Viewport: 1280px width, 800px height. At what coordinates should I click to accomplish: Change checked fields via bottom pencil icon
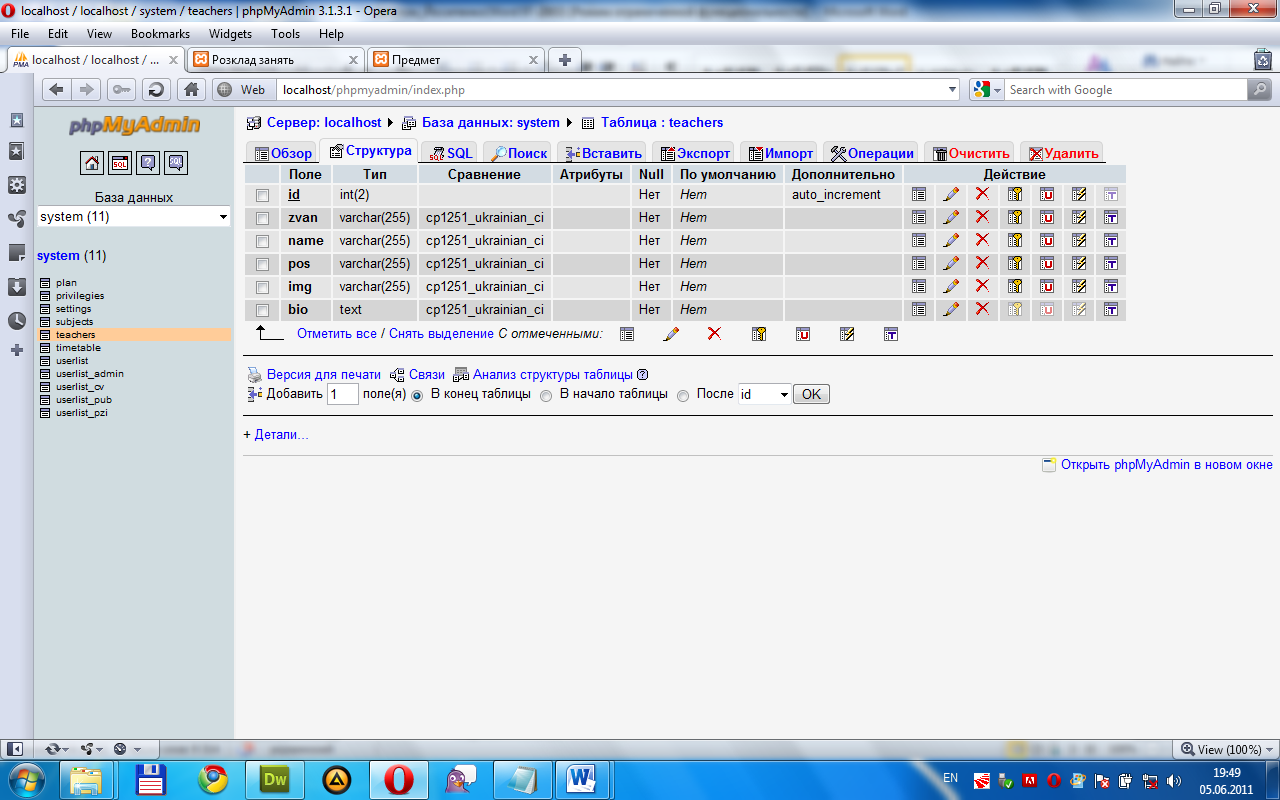671,334
